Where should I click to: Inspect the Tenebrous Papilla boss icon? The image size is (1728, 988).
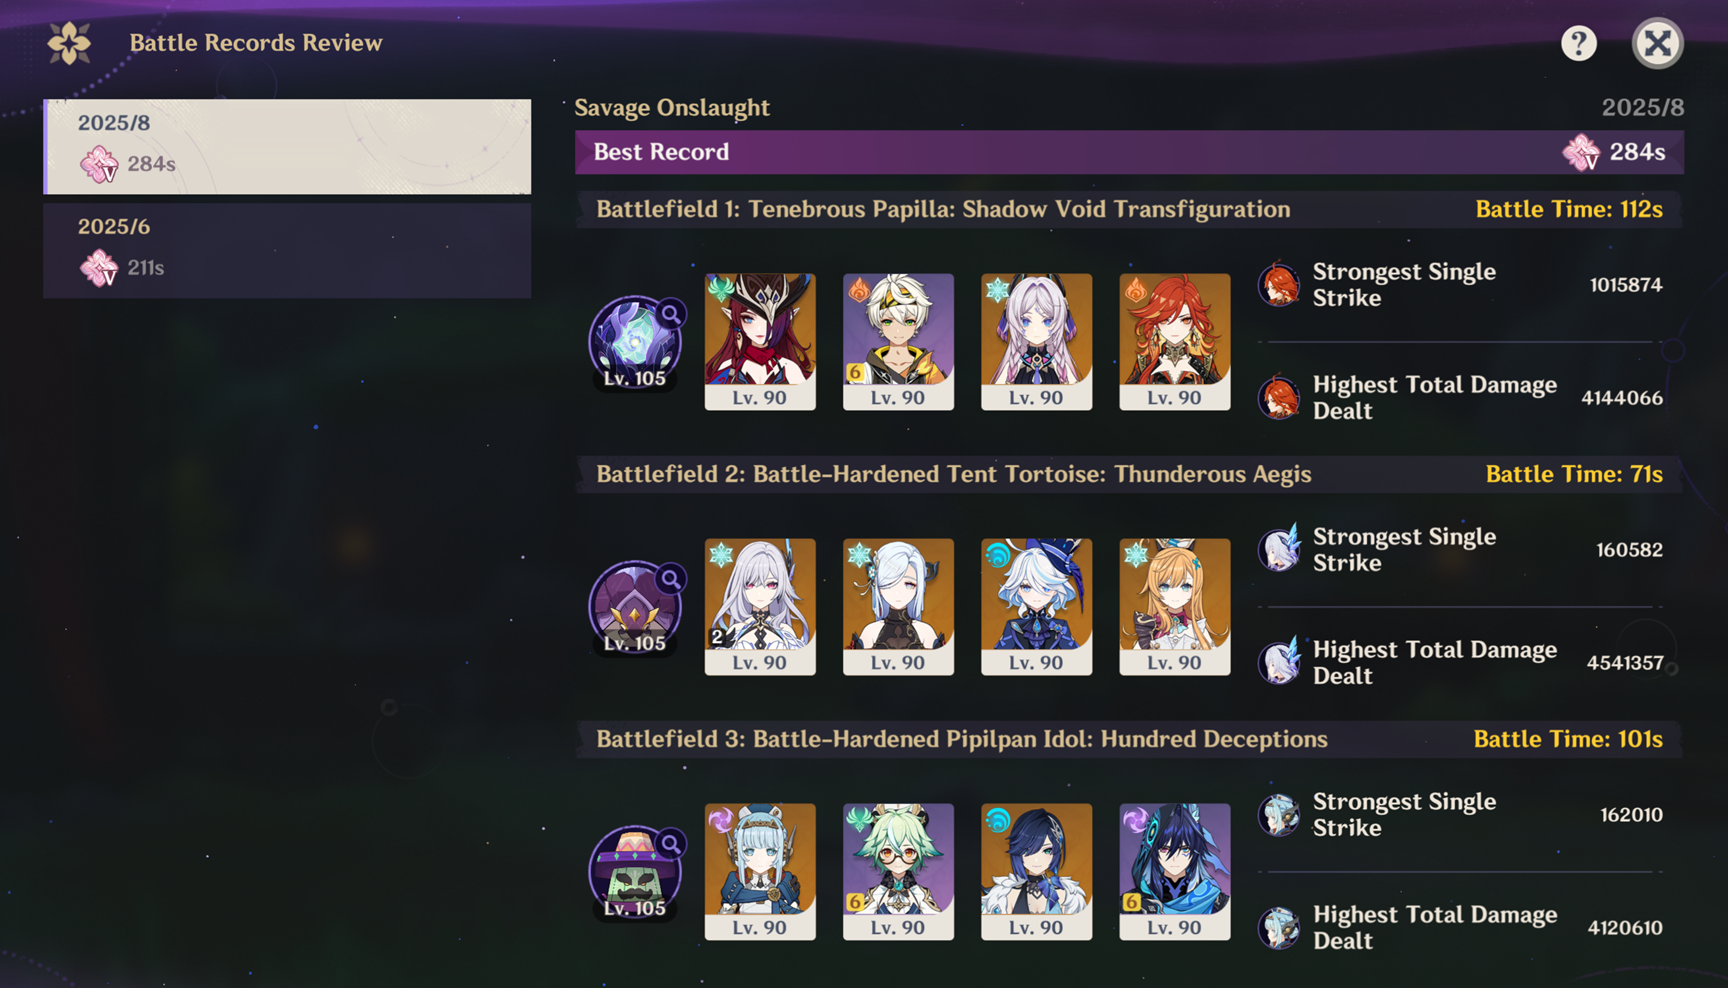[635, 342]
